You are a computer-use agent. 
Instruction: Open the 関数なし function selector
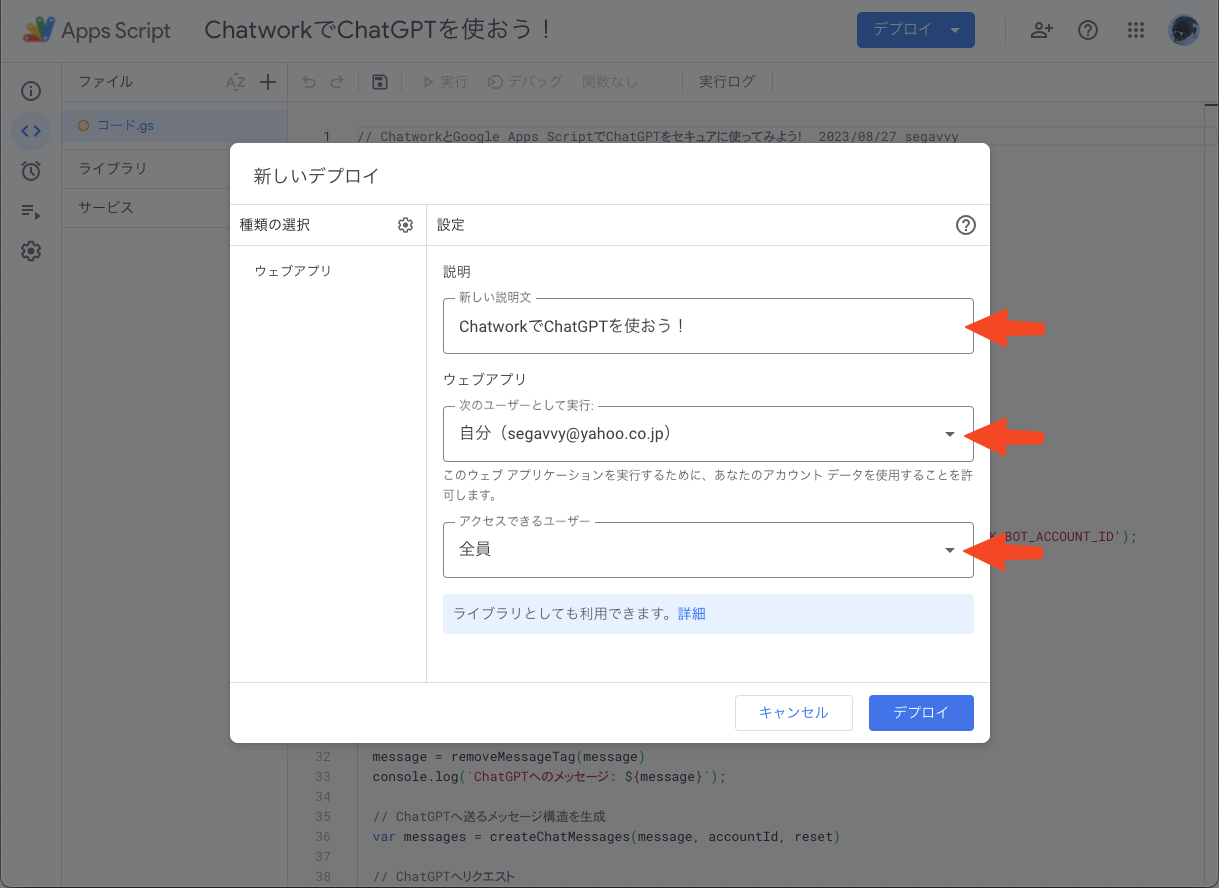click(610, 82)
